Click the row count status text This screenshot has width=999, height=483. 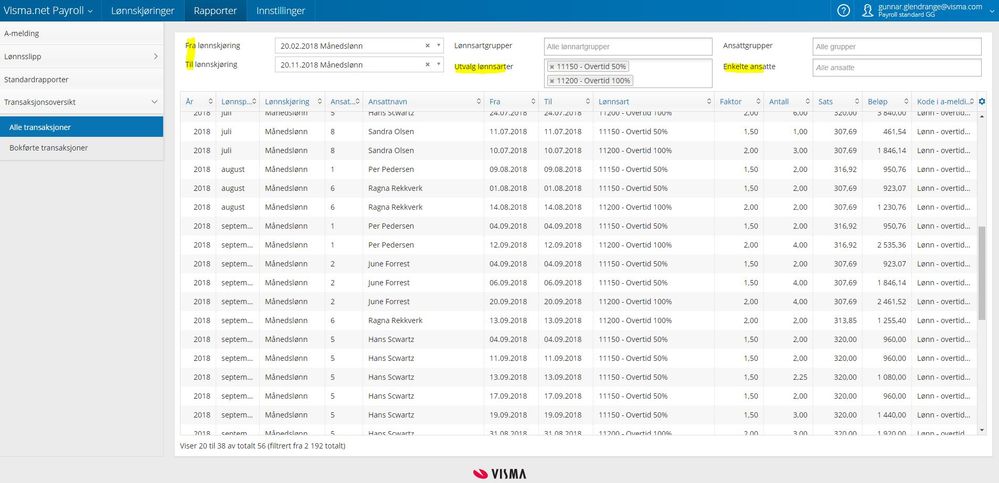coord(263,446)
